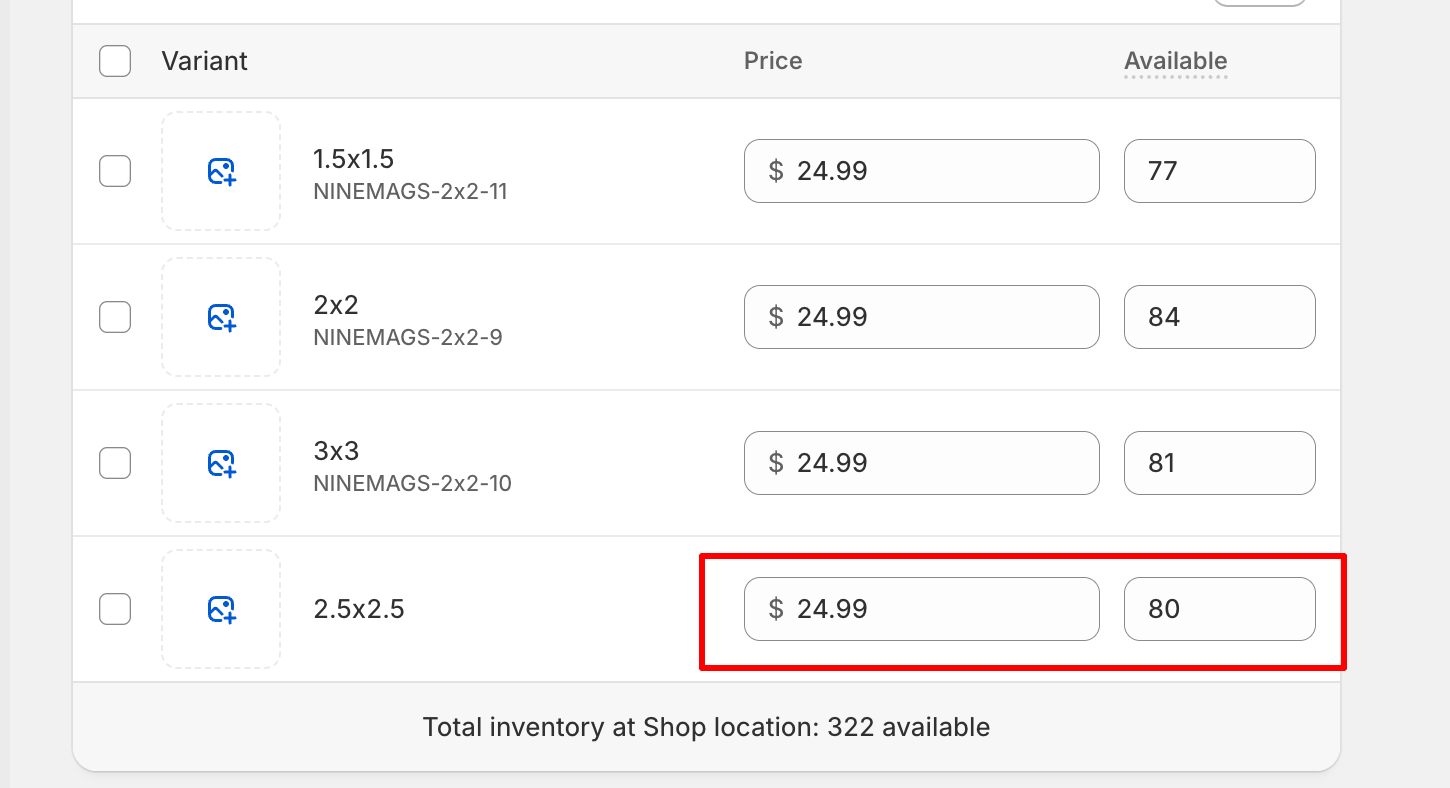Screen dimensions: 1450x788
Task: Click the 3x3 variant price box
Action: coord(920,463)
